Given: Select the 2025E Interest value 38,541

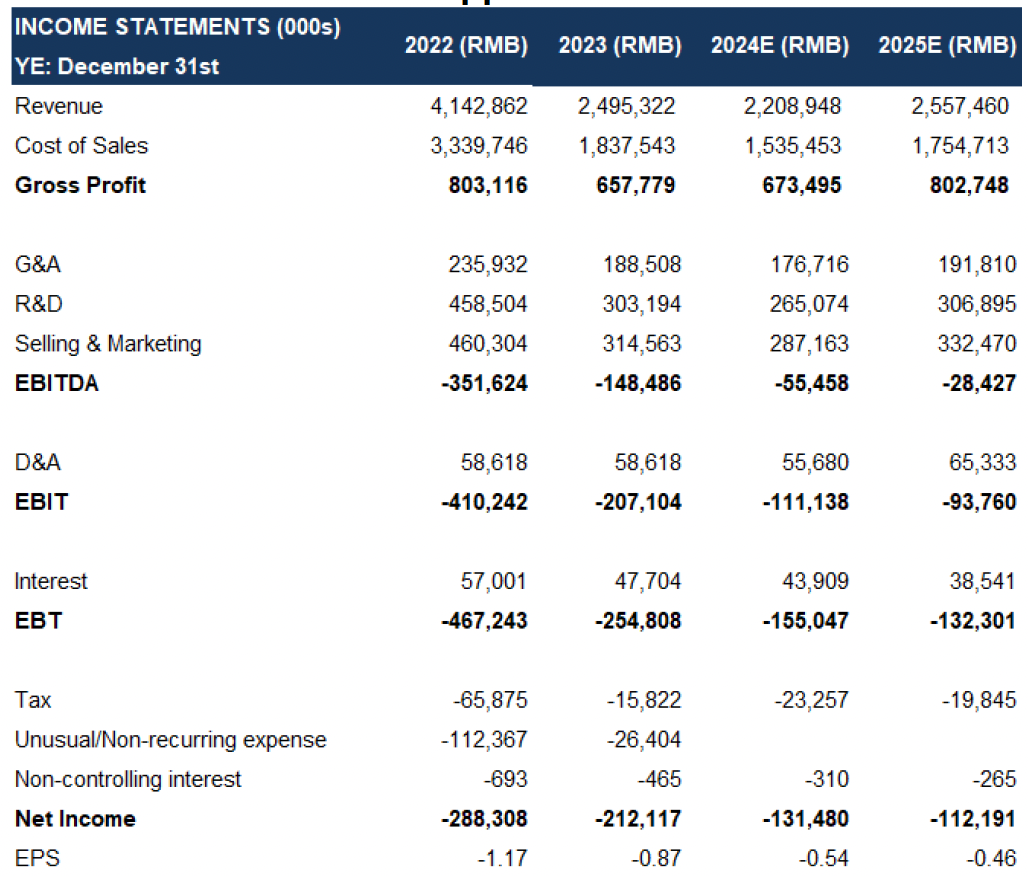Looking at the screenshot, I should coord(982,582).
